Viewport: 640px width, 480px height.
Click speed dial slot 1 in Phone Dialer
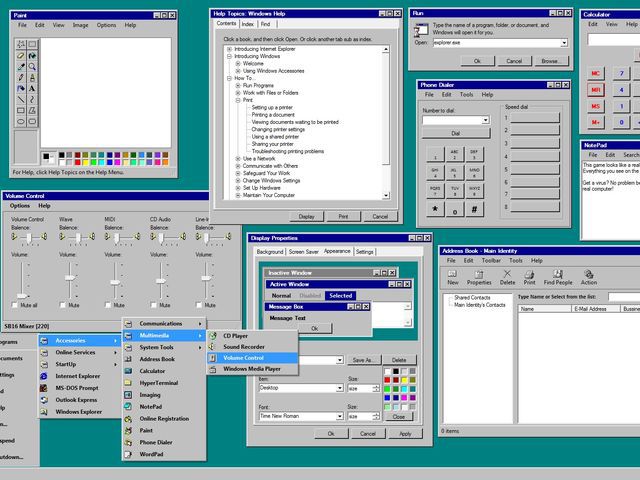click(x=535, y=118)
